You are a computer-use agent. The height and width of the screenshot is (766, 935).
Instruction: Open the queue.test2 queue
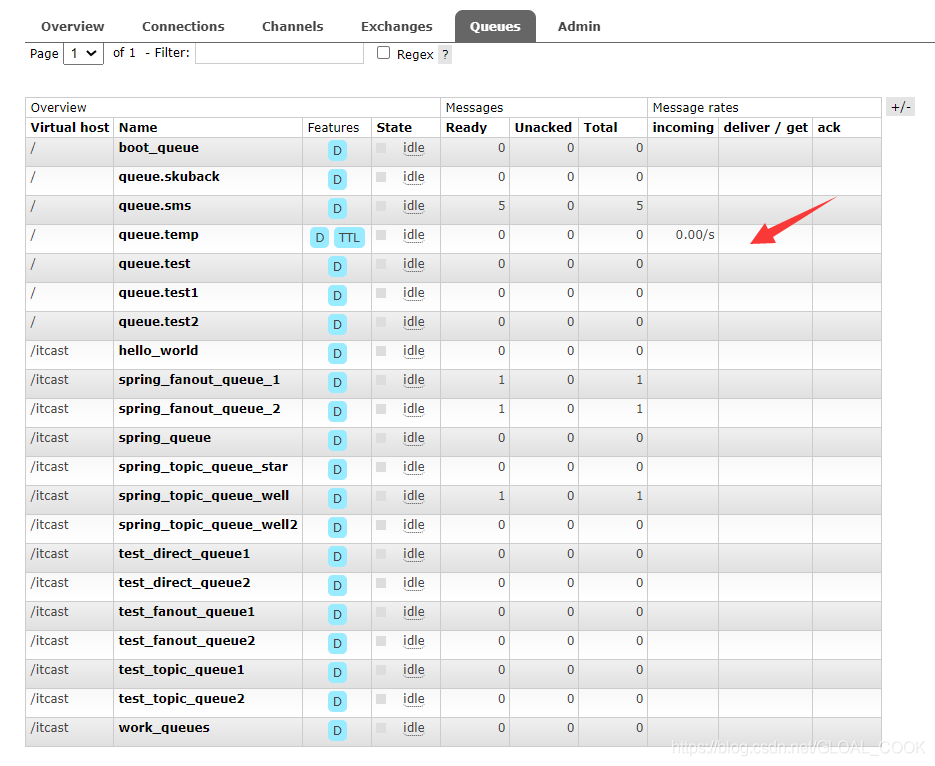point(159,322)
